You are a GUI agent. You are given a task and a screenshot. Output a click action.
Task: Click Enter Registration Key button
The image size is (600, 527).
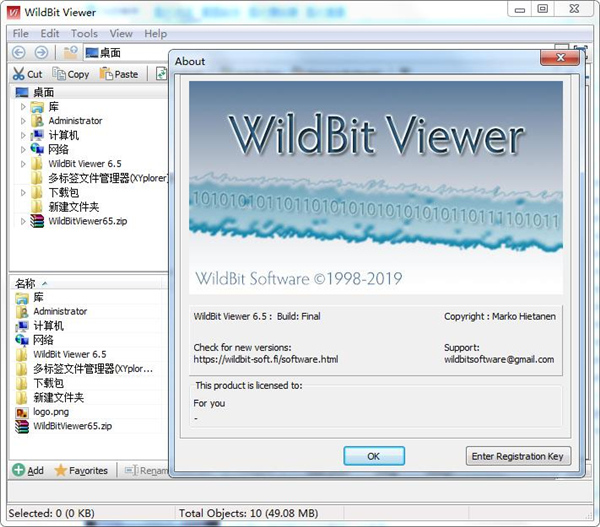[518, 456]
